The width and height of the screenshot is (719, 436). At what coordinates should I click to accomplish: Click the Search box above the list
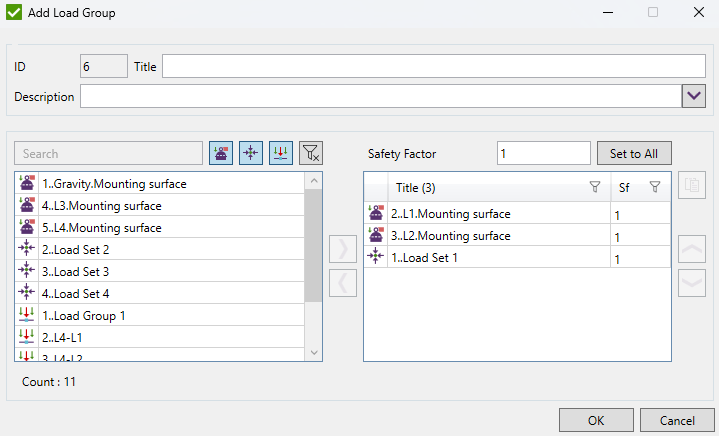click(x=109, y=154)
